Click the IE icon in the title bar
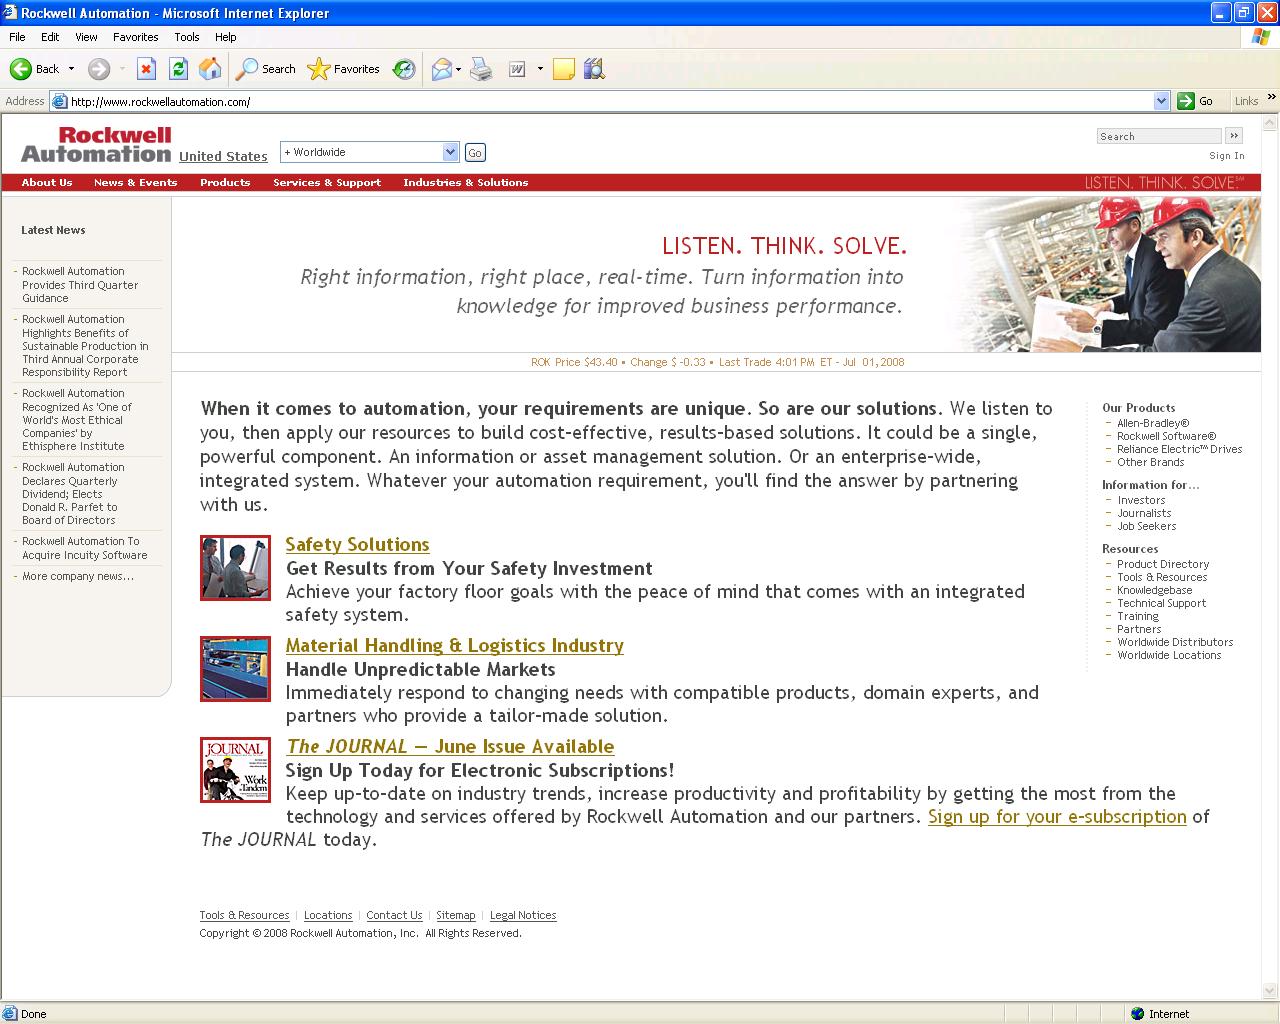This screenshot has width=1280, height=1024. coord(10,12)
